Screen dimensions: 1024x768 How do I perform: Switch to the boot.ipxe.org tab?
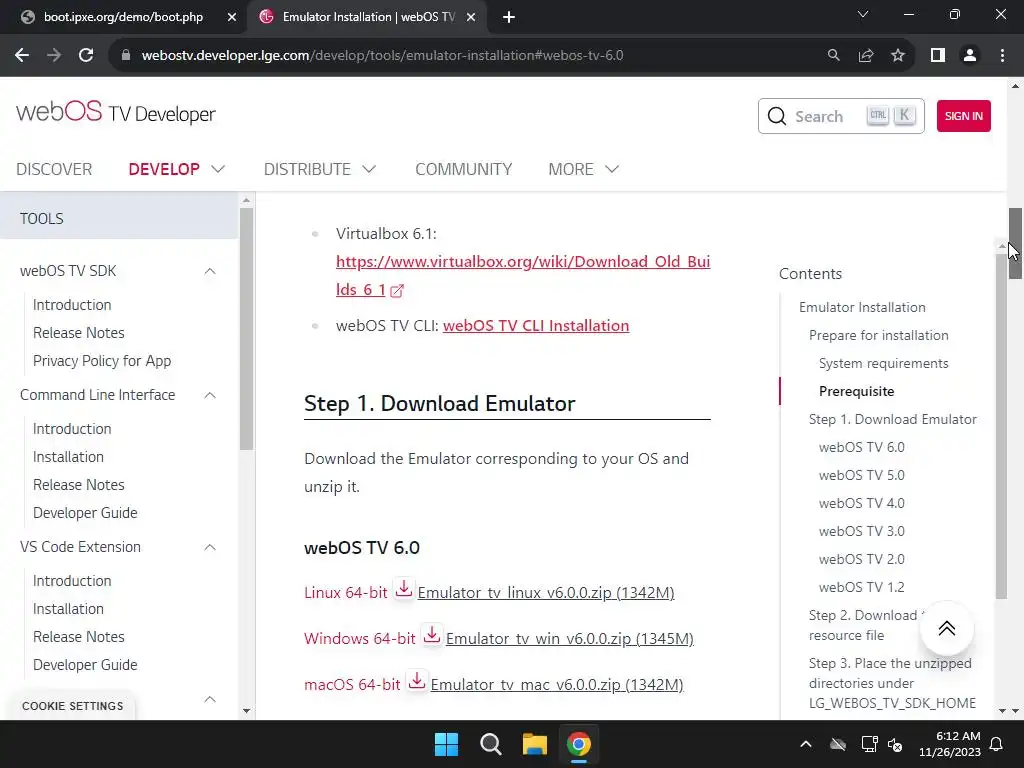pos(123,17)
